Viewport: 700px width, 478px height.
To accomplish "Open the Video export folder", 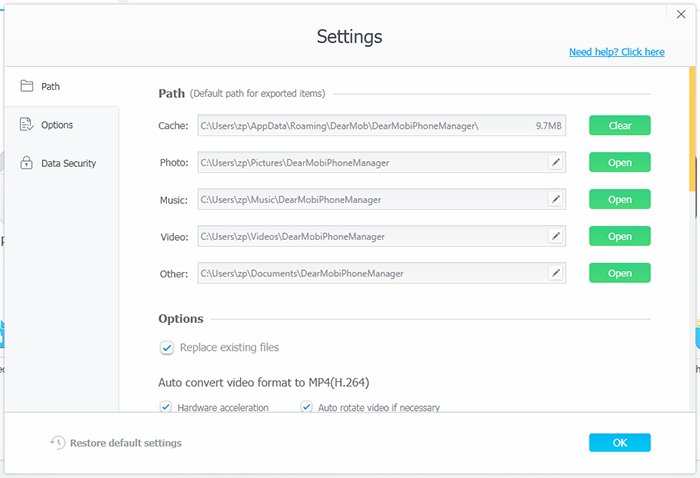I will [x=620, y=236].
